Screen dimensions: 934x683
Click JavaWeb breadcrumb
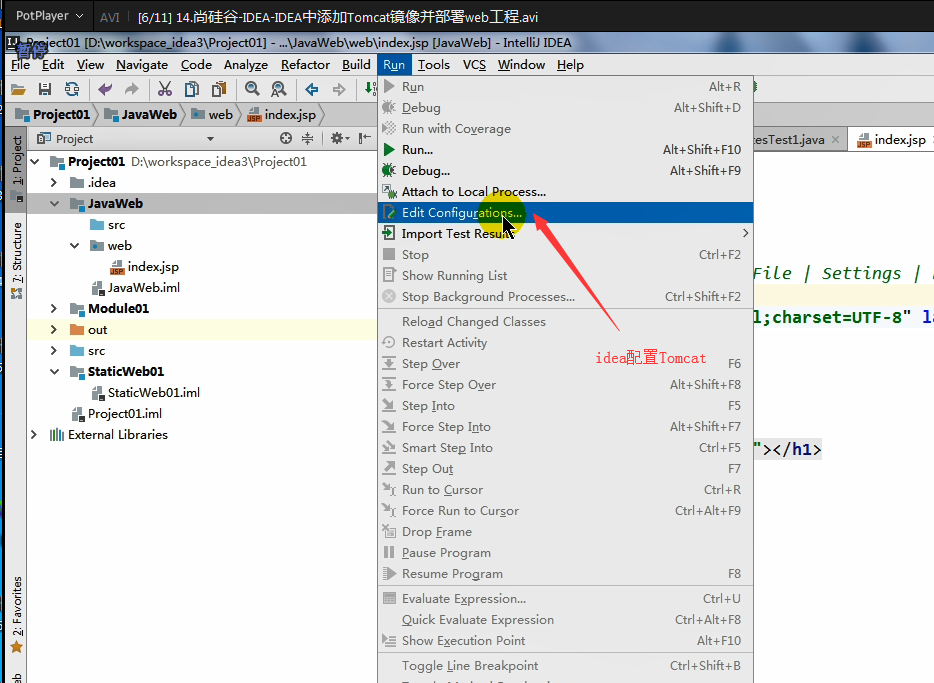141,114
